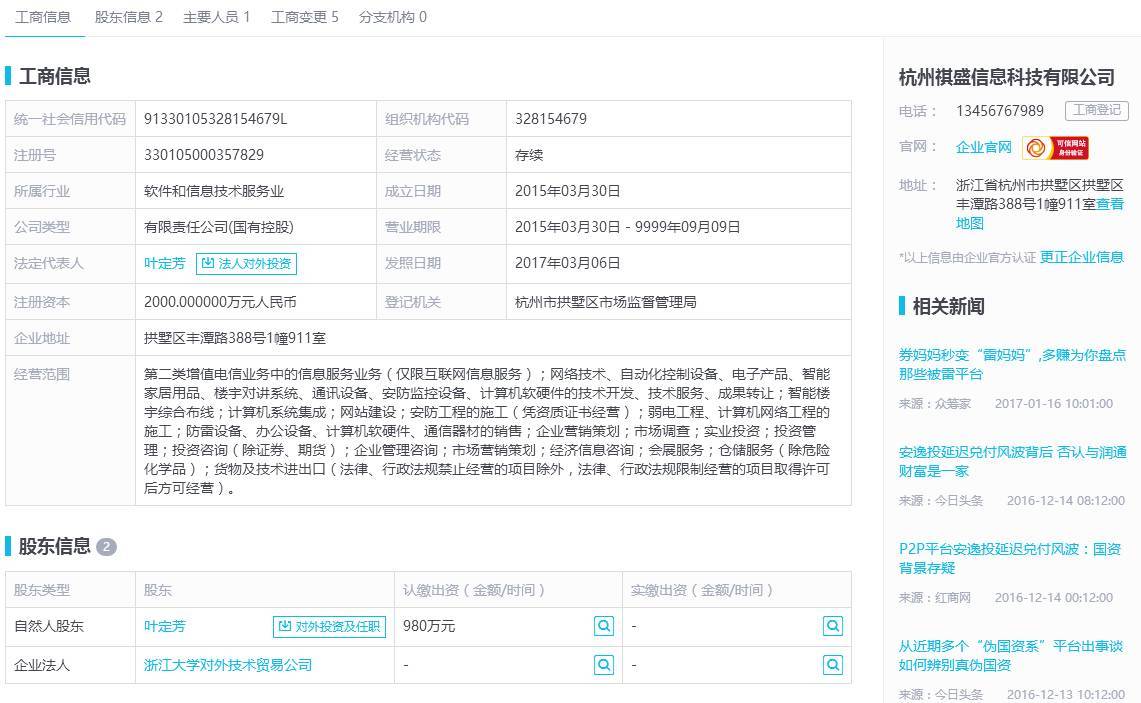Image resolution: width=1141 pixels, height=703 pixels.
Task: Open 对外投资及任职 for shareholder 叶定芳
Action: (x=329, y=626)
